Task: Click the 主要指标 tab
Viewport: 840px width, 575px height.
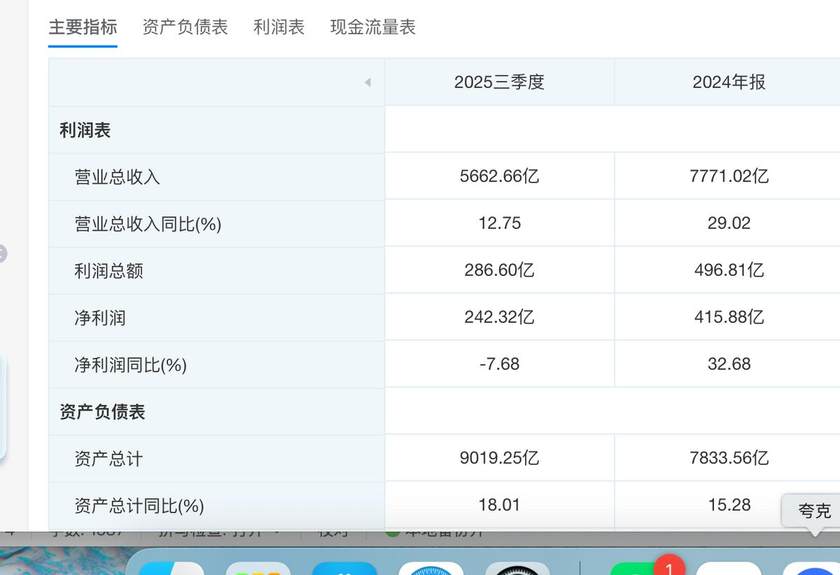Action: click(83, 27)
